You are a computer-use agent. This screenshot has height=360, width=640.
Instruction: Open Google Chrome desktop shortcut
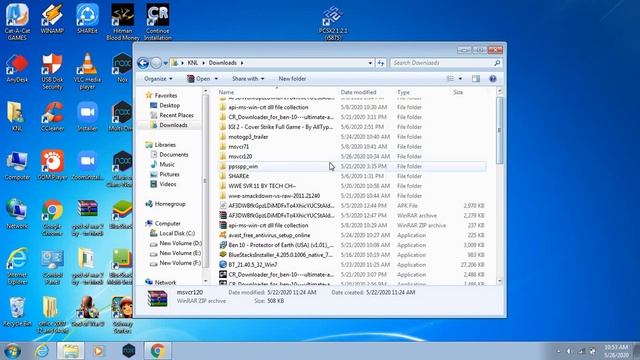click(x=52, y=218)
